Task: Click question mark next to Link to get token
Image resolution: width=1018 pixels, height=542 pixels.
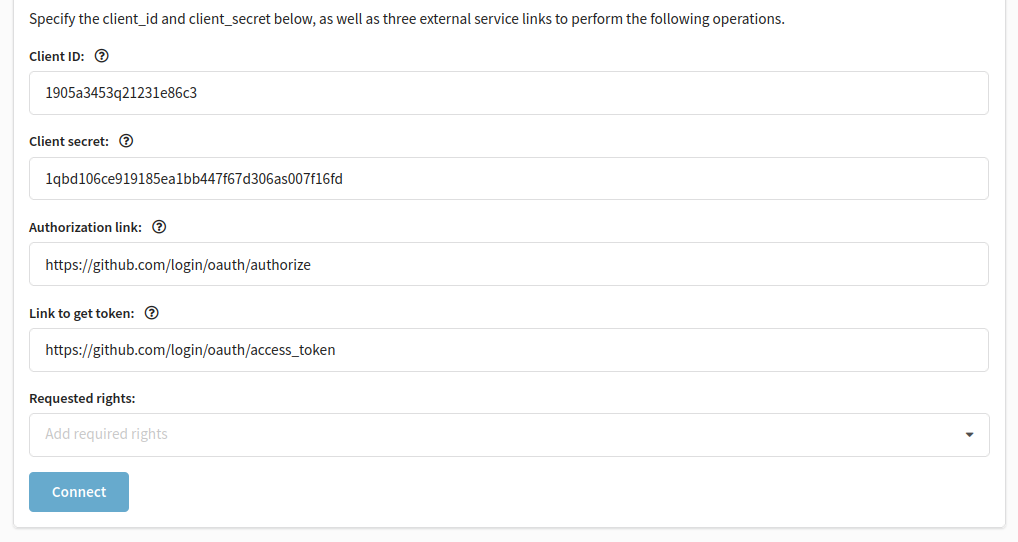Action: [151, 313]
